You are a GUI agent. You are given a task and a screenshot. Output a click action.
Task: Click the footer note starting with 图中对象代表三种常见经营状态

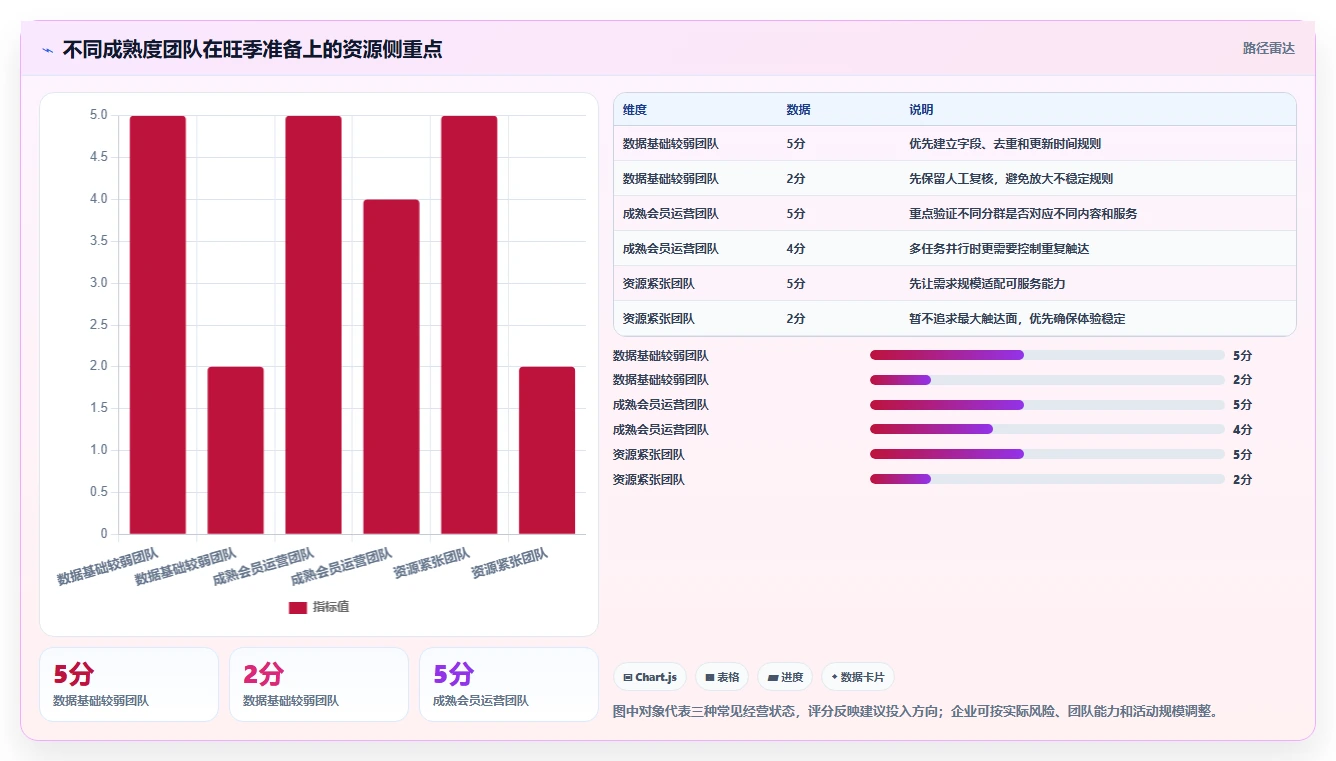915,712
